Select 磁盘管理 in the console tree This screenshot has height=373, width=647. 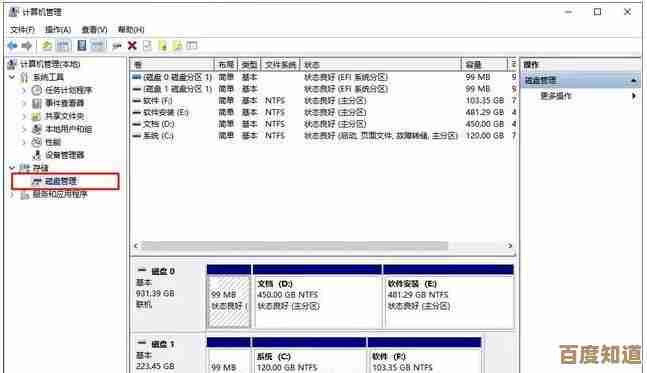(x=61, y=181)
